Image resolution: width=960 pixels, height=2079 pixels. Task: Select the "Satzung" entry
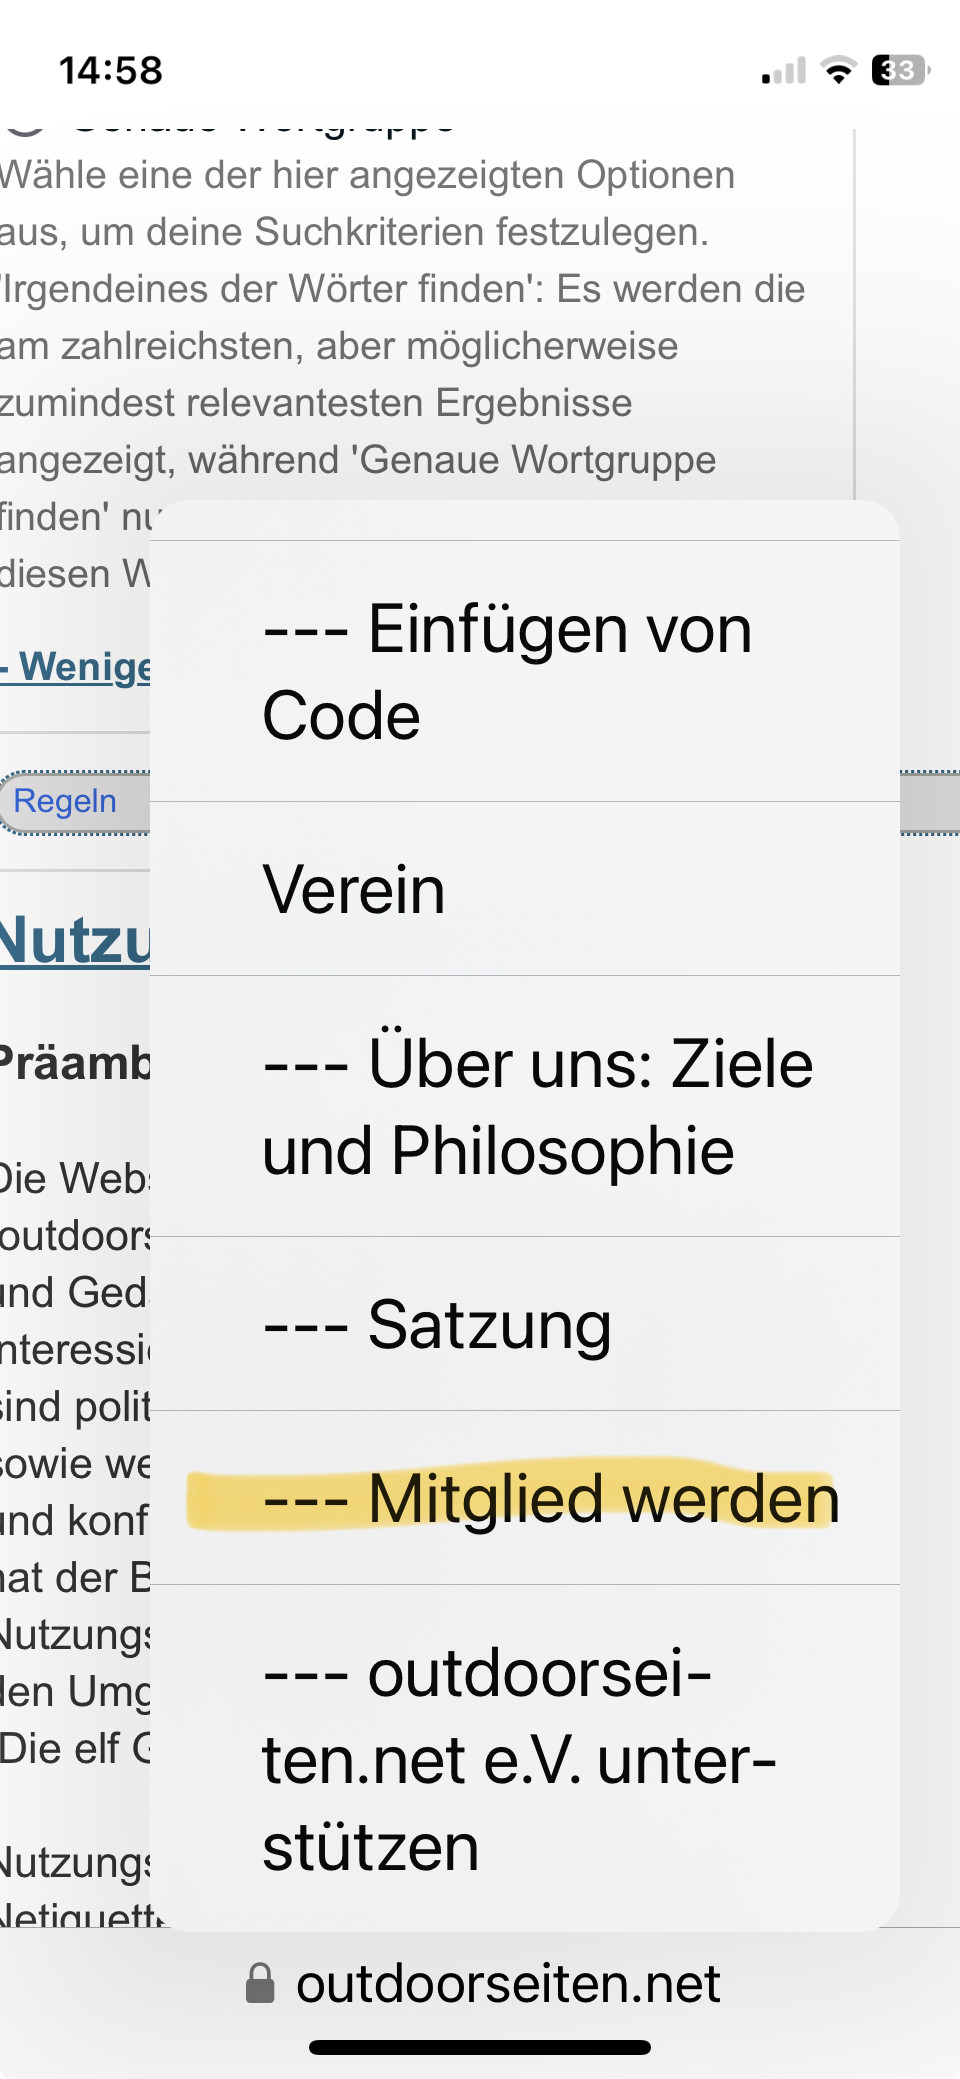(524, 1324)
